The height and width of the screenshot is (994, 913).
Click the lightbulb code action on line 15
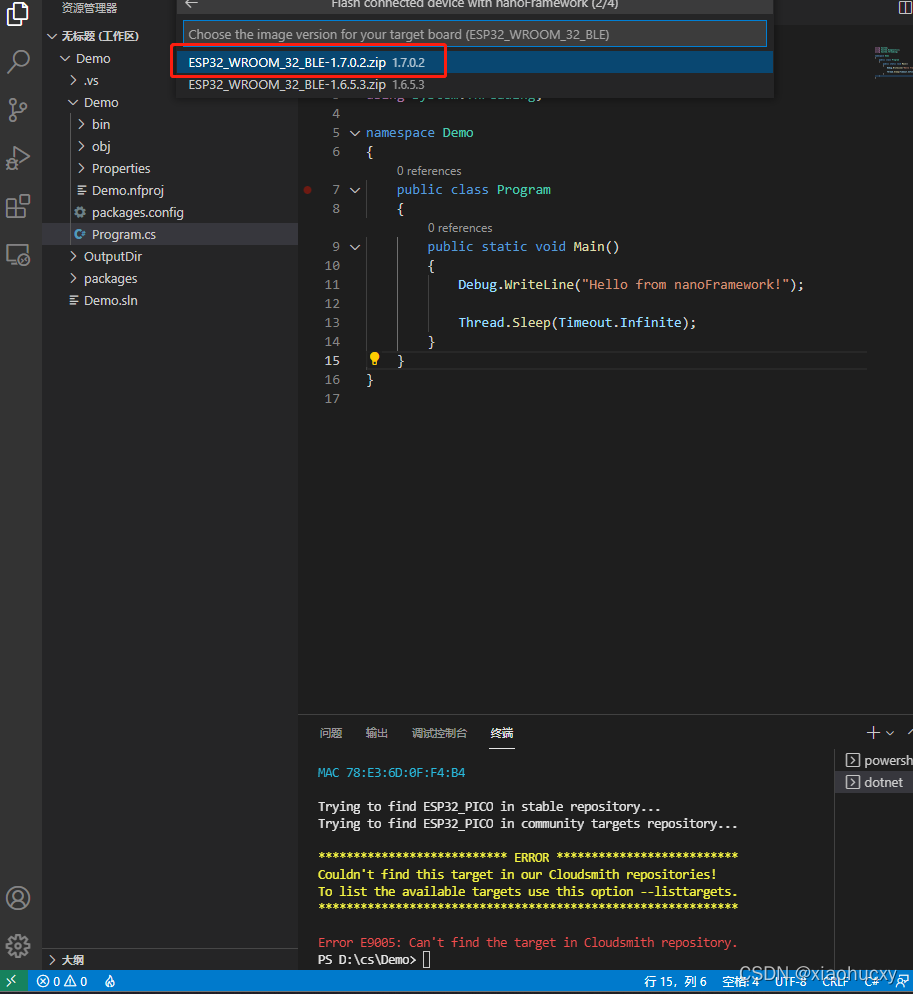pos(374,359)
